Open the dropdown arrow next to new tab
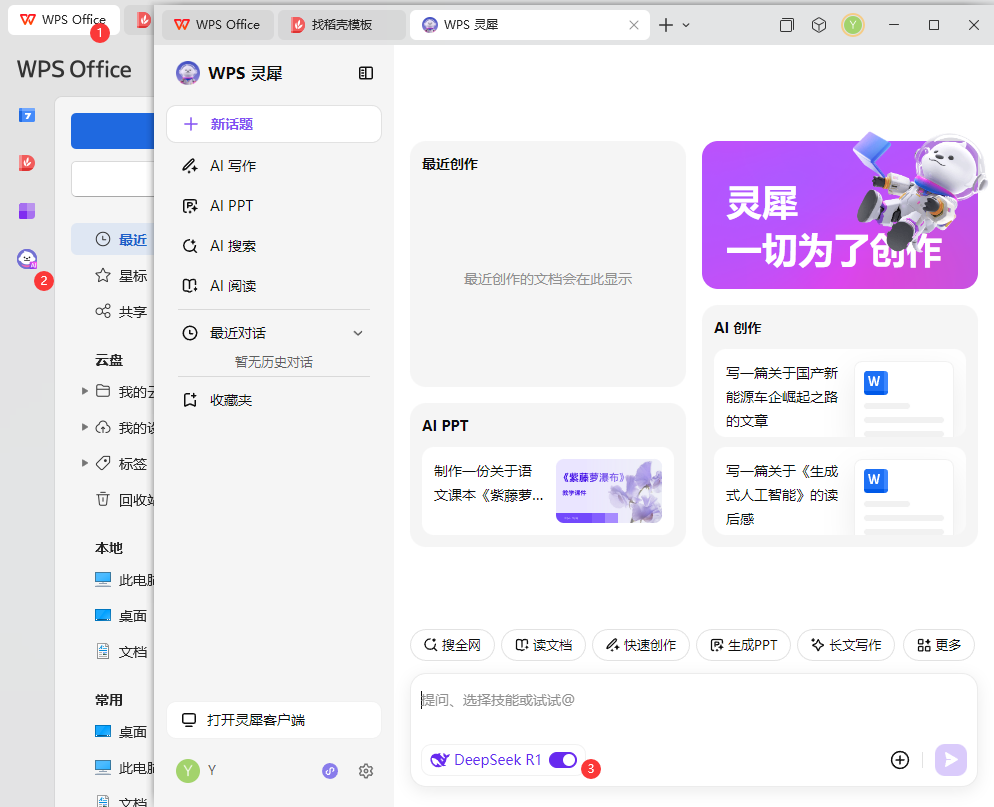 pyautogui.click(x=686, y=25)
